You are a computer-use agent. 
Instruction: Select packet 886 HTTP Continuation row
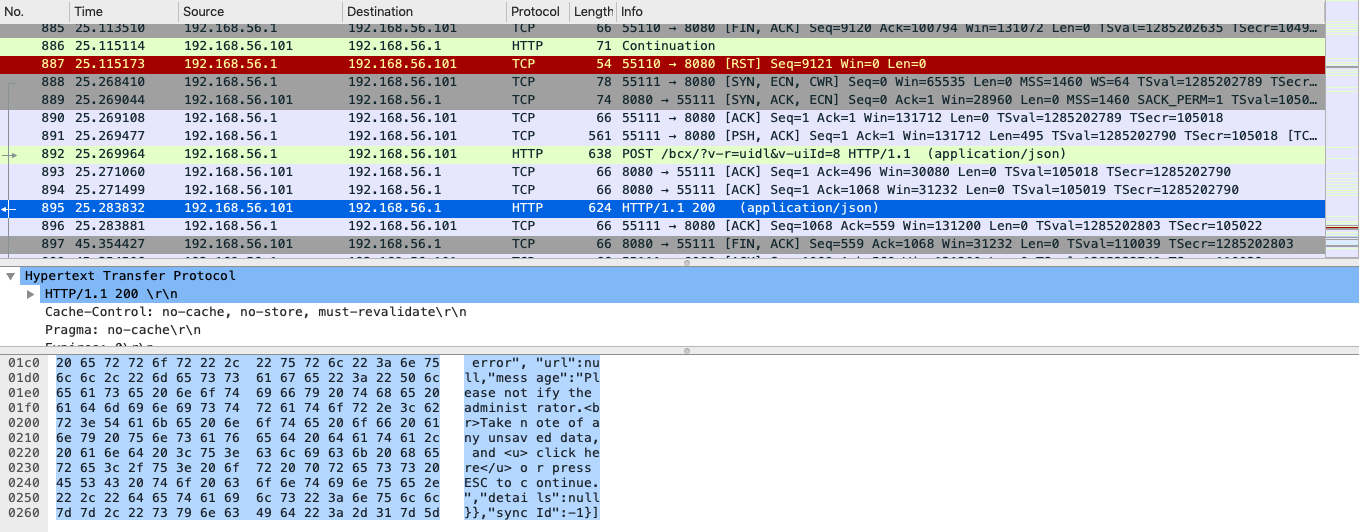[x=660, y=46]
